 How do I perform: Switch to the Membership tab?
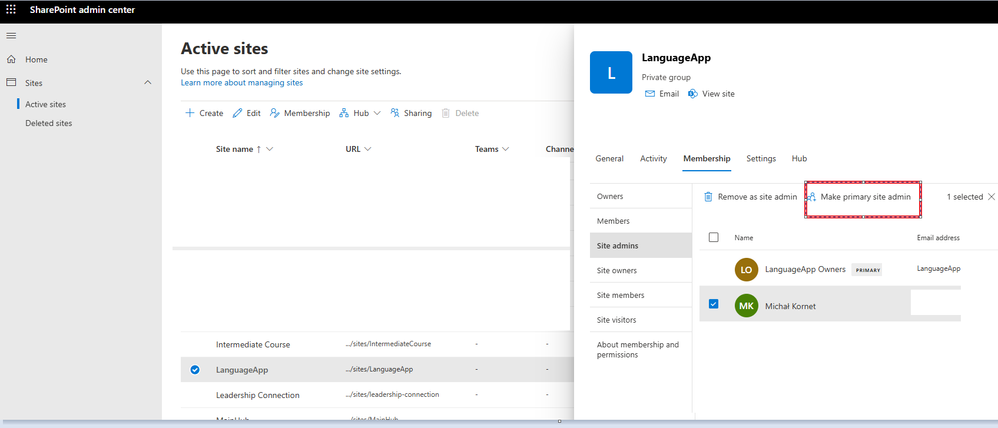[x=706, y=159]
